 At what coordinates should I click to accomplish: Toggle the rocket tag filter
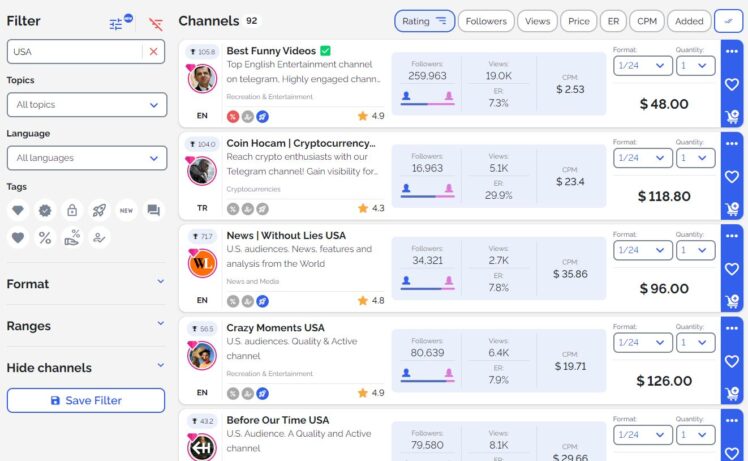point(99,210)
